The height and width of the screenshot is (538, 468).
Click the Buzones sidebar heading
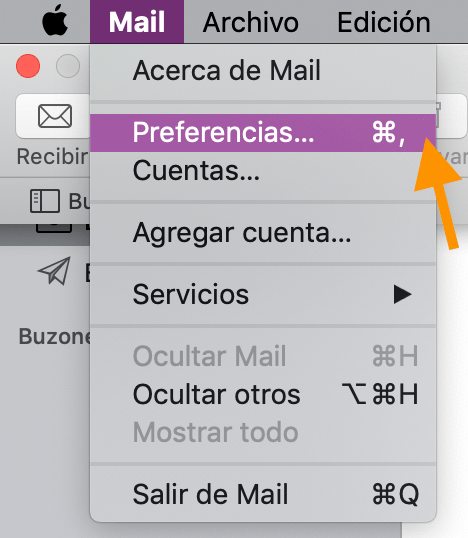[x=54, y=336]
